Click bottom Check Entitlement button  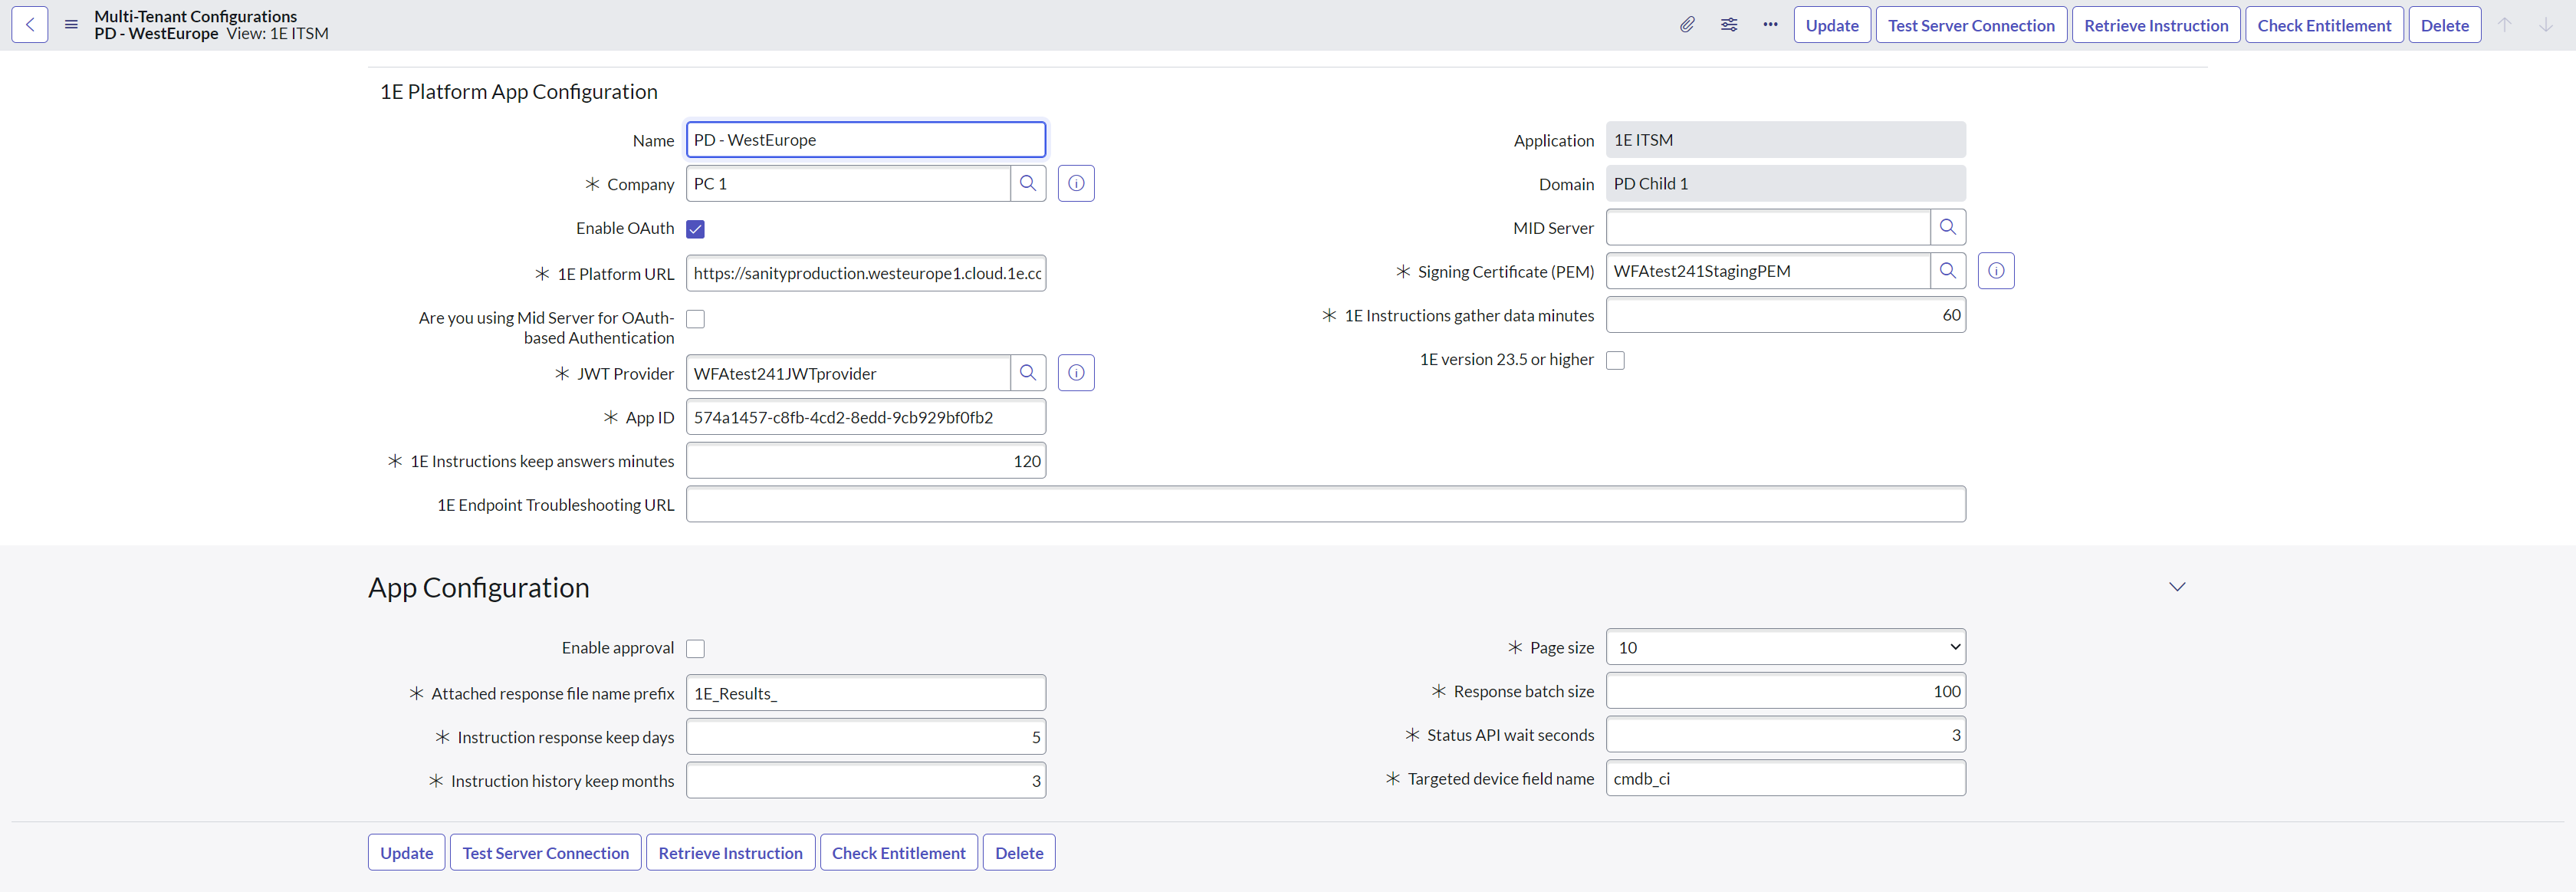coord(898,853)
